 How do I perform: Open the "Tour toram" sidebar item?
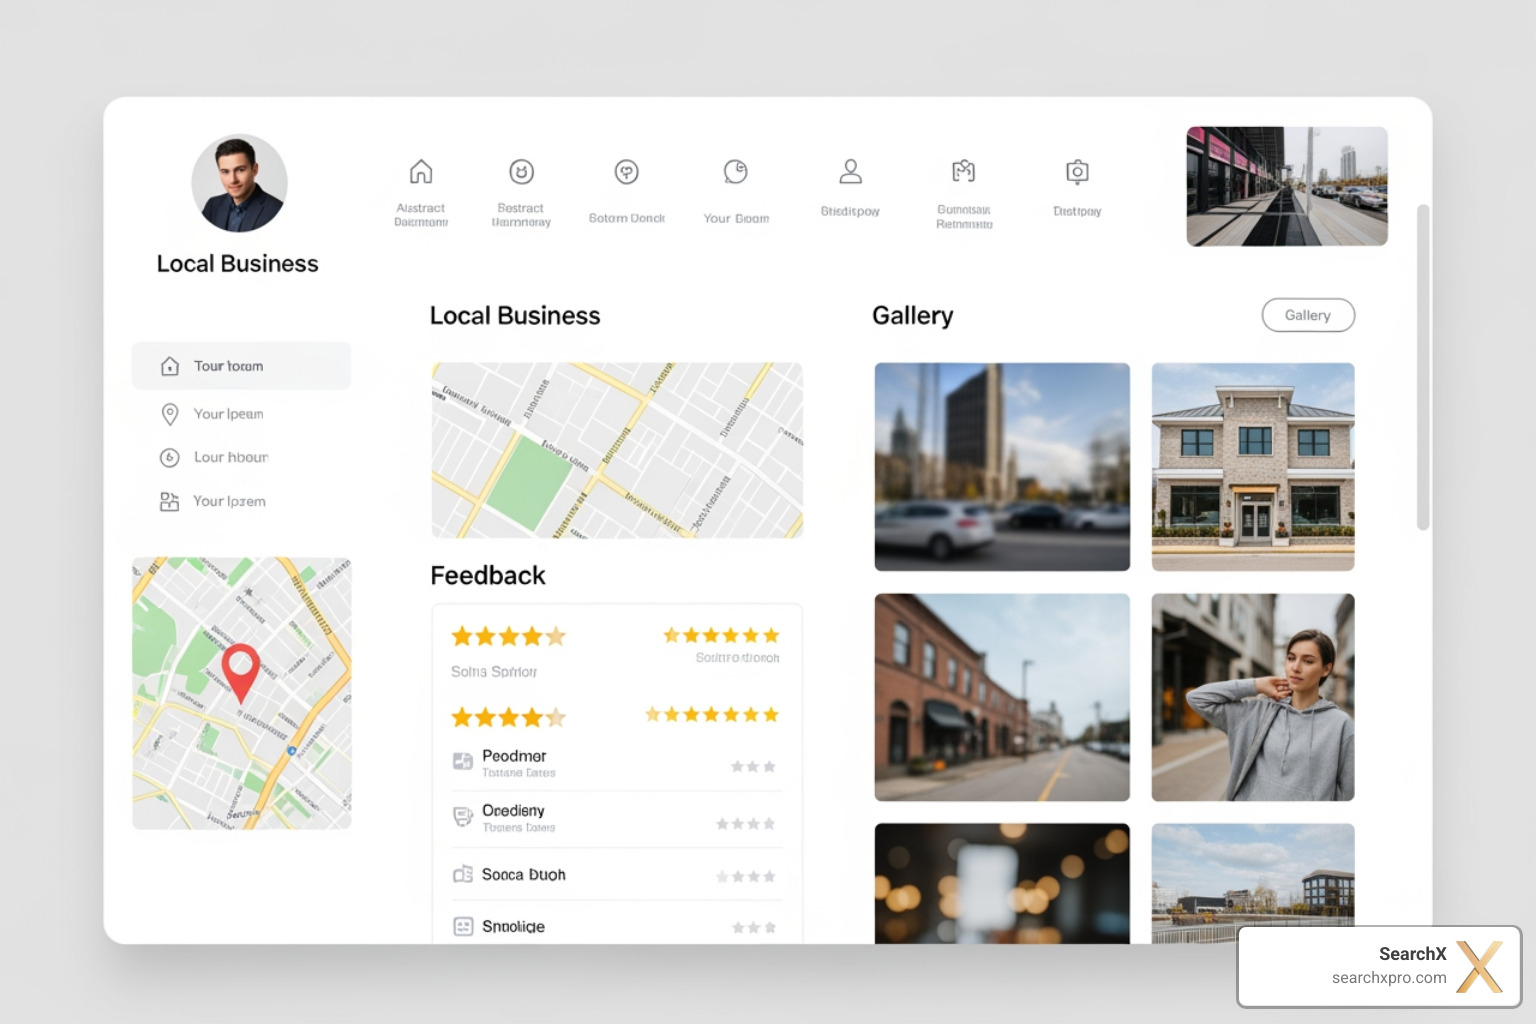pos(241,365)
